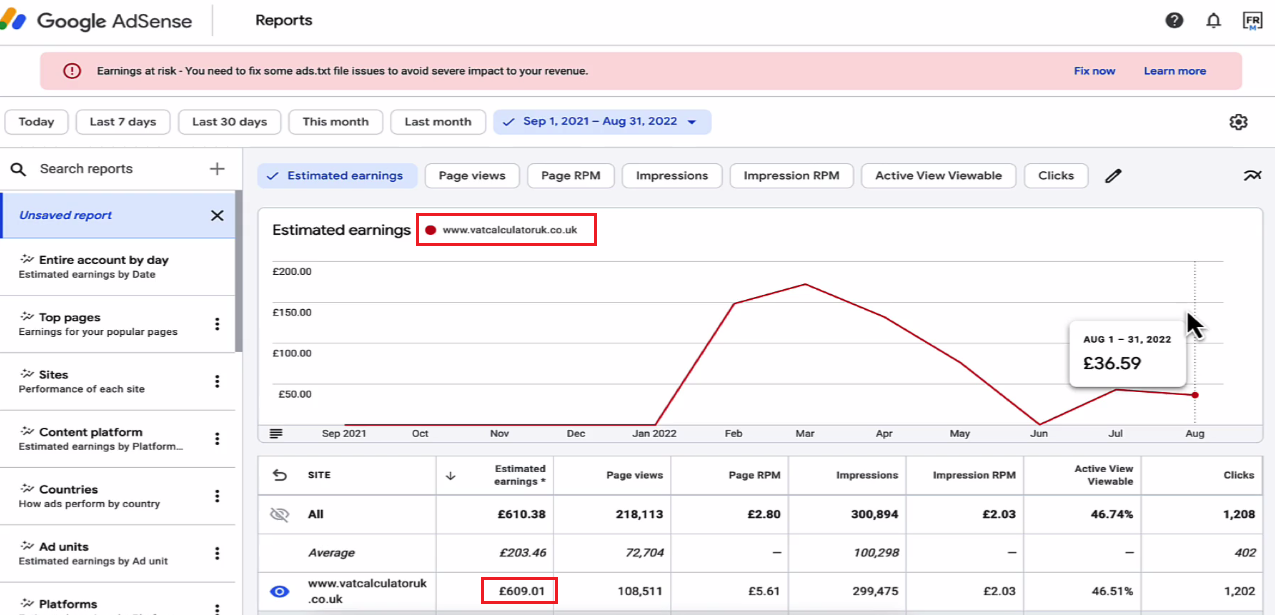
Task: Click the magnifier icon beside Search reports
Action: coord(18,169)
